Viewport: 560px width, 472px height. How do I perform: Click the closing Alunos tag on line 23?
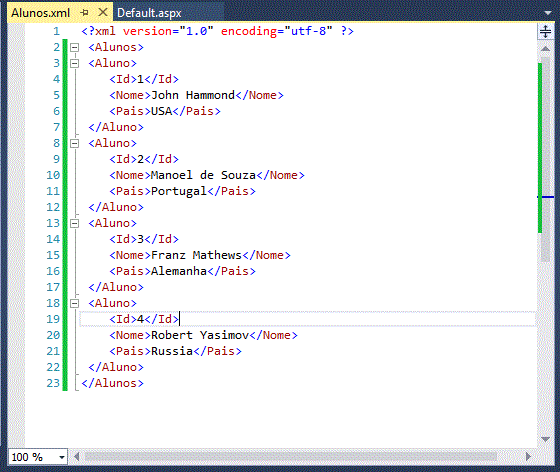112,383
